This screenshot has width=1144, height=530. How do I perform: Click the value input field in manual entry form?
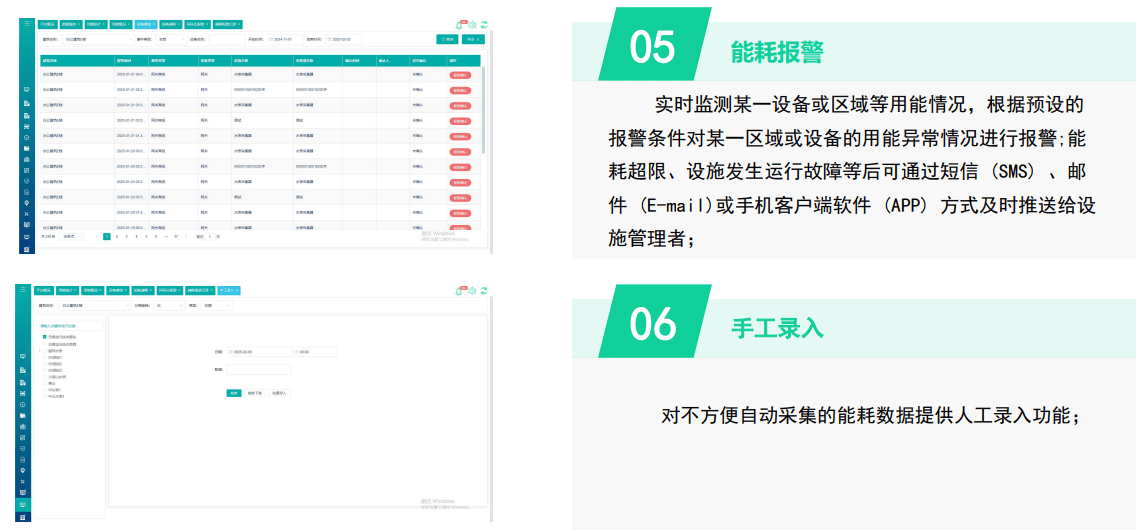click(x=258, y=369)
